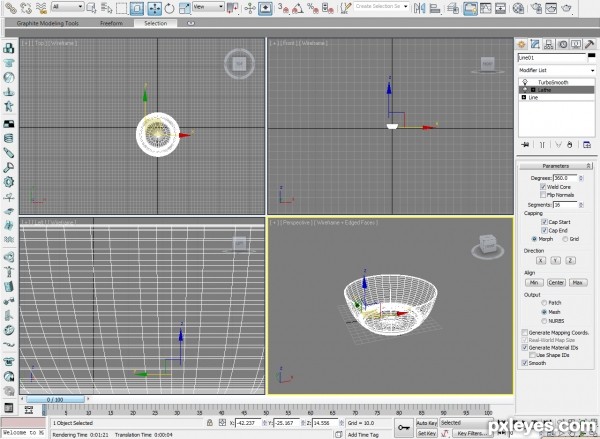
Task: Open the Hierarchy command panel tab
Action: click(548, 45)
